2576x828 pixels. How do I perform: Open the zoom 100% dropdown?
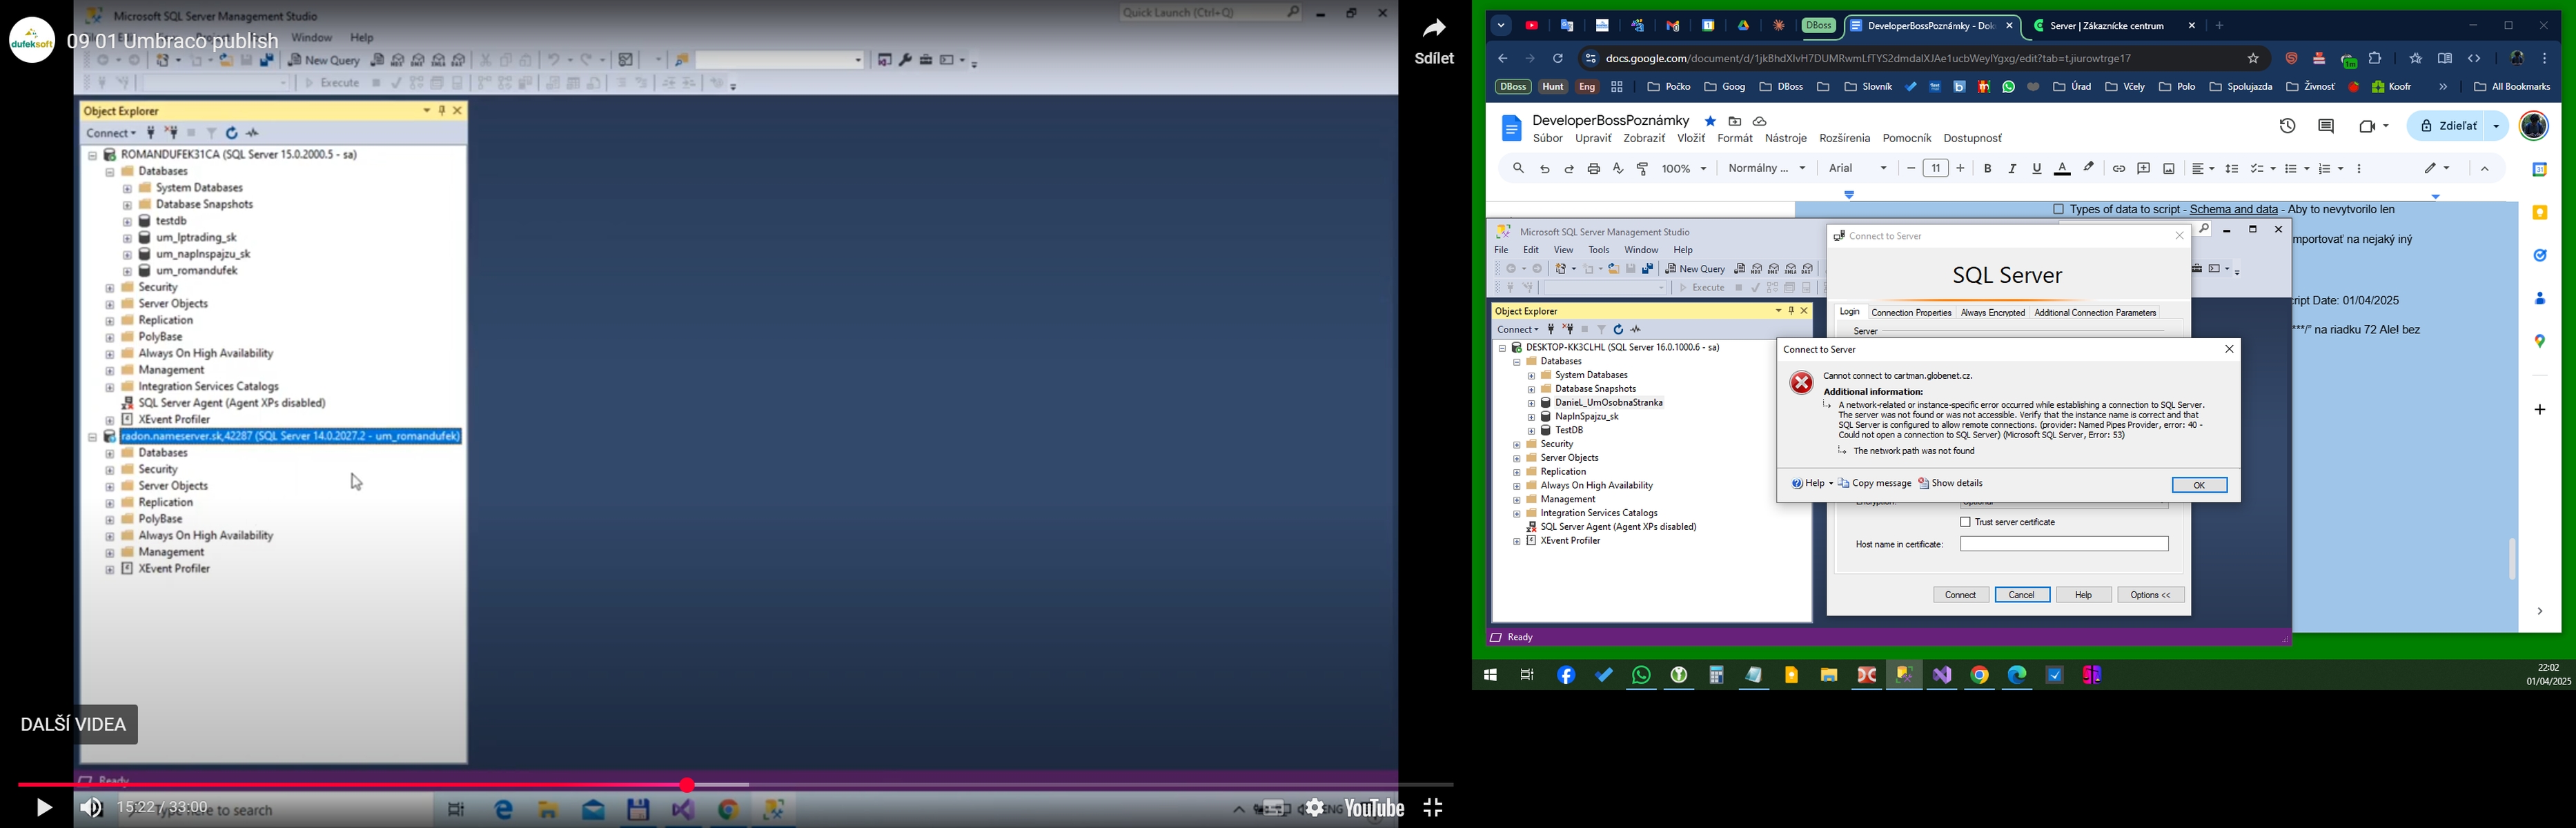click(1684, 169)
